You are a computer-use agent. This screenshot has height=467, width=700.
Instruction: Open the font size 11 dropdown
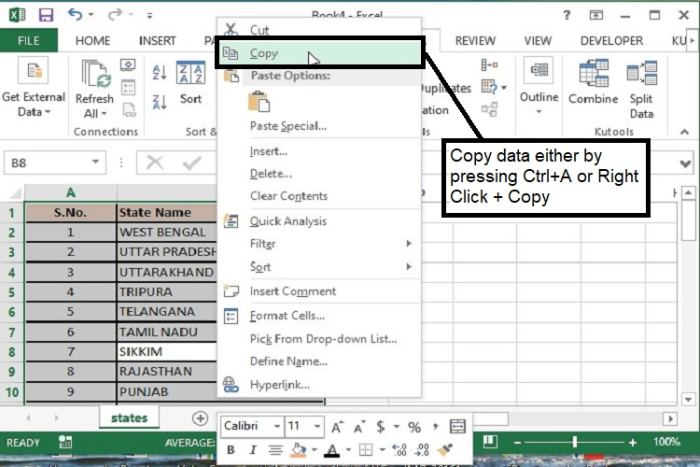coord(317,426)
